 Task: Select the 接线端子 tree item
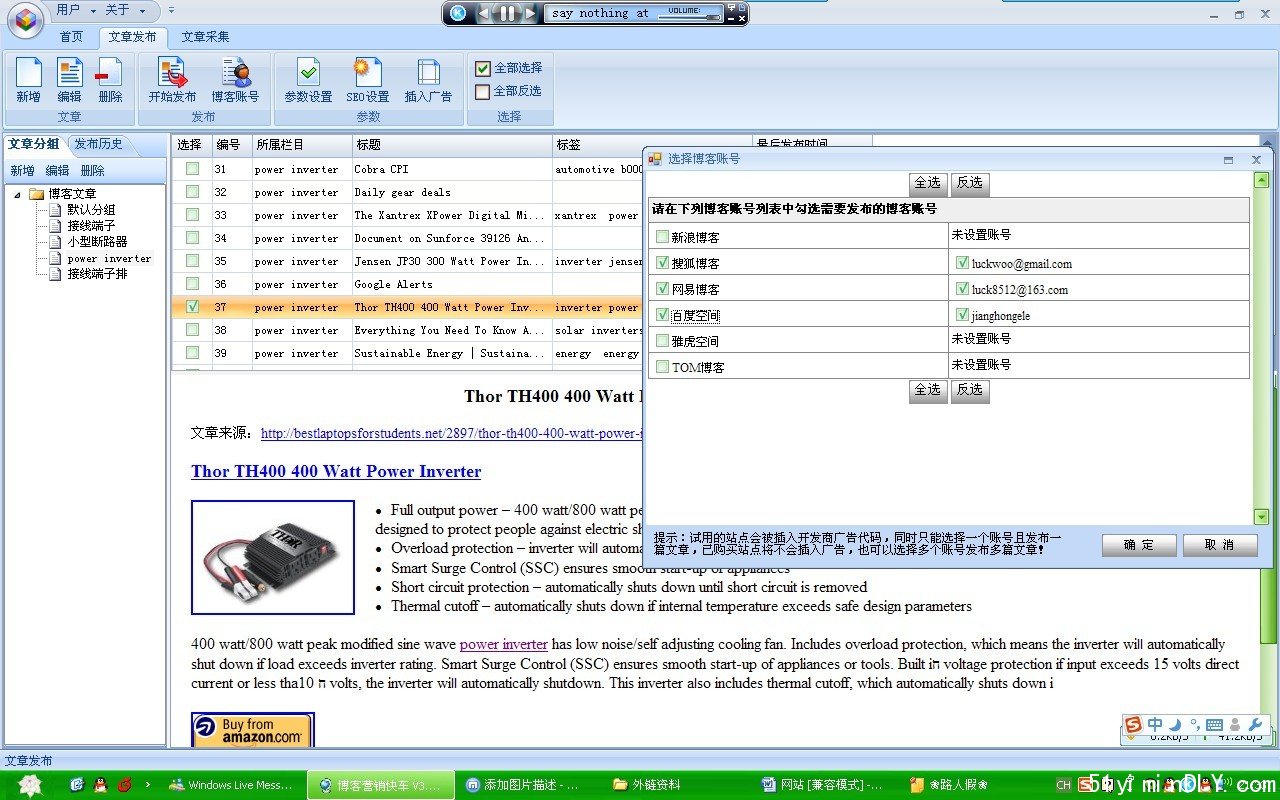pos(91,226)
